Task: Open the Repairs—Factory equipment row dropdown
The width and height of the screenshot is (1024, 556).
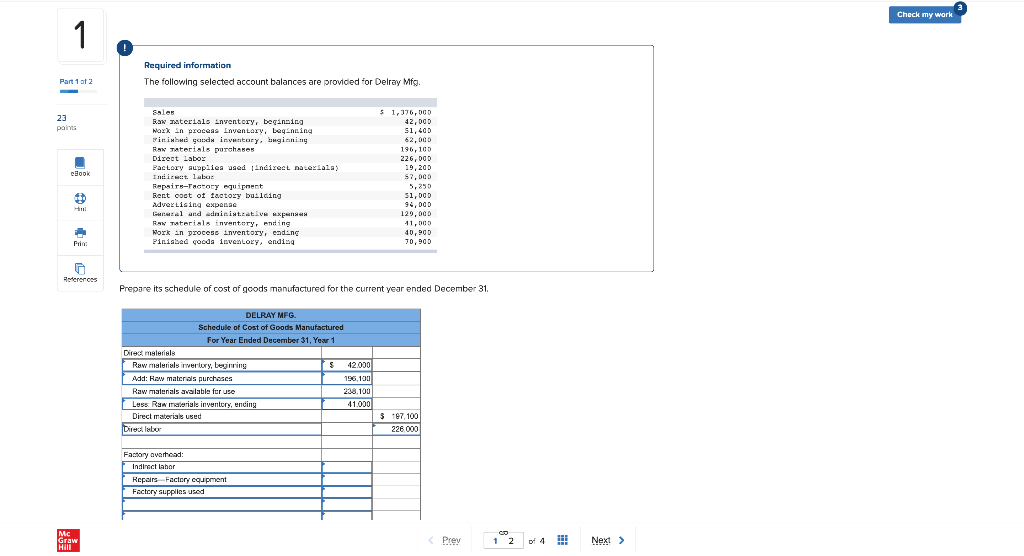Action: point(221,480)
